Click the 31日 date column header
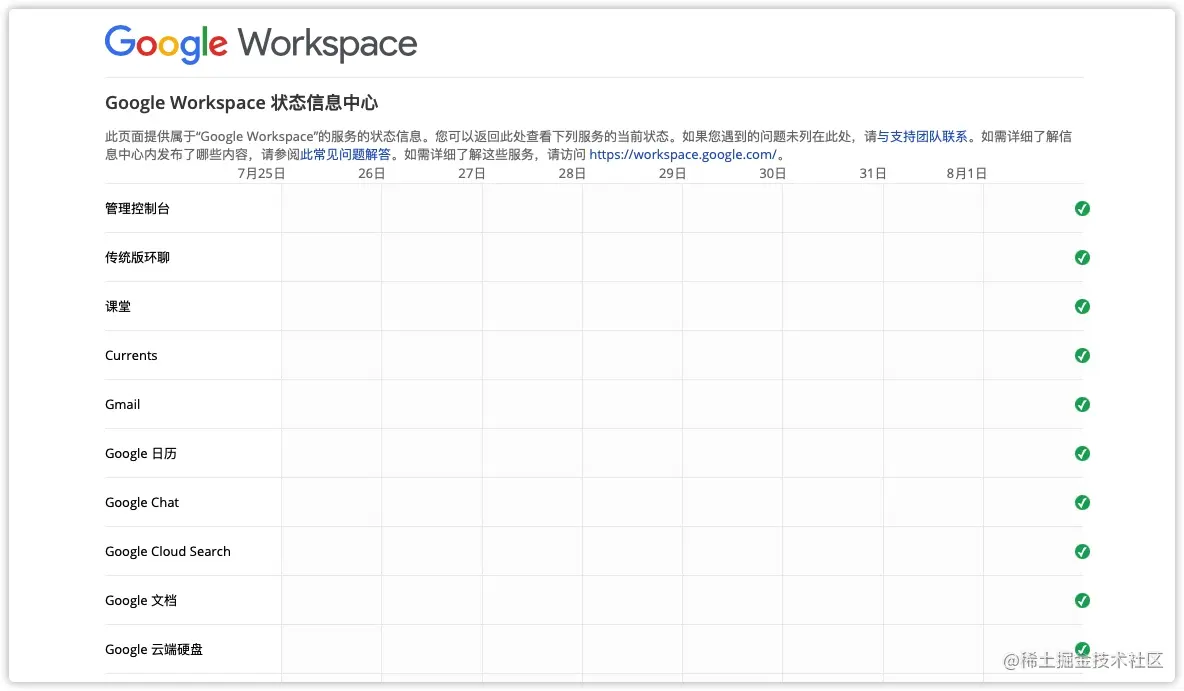 (873, 174)
